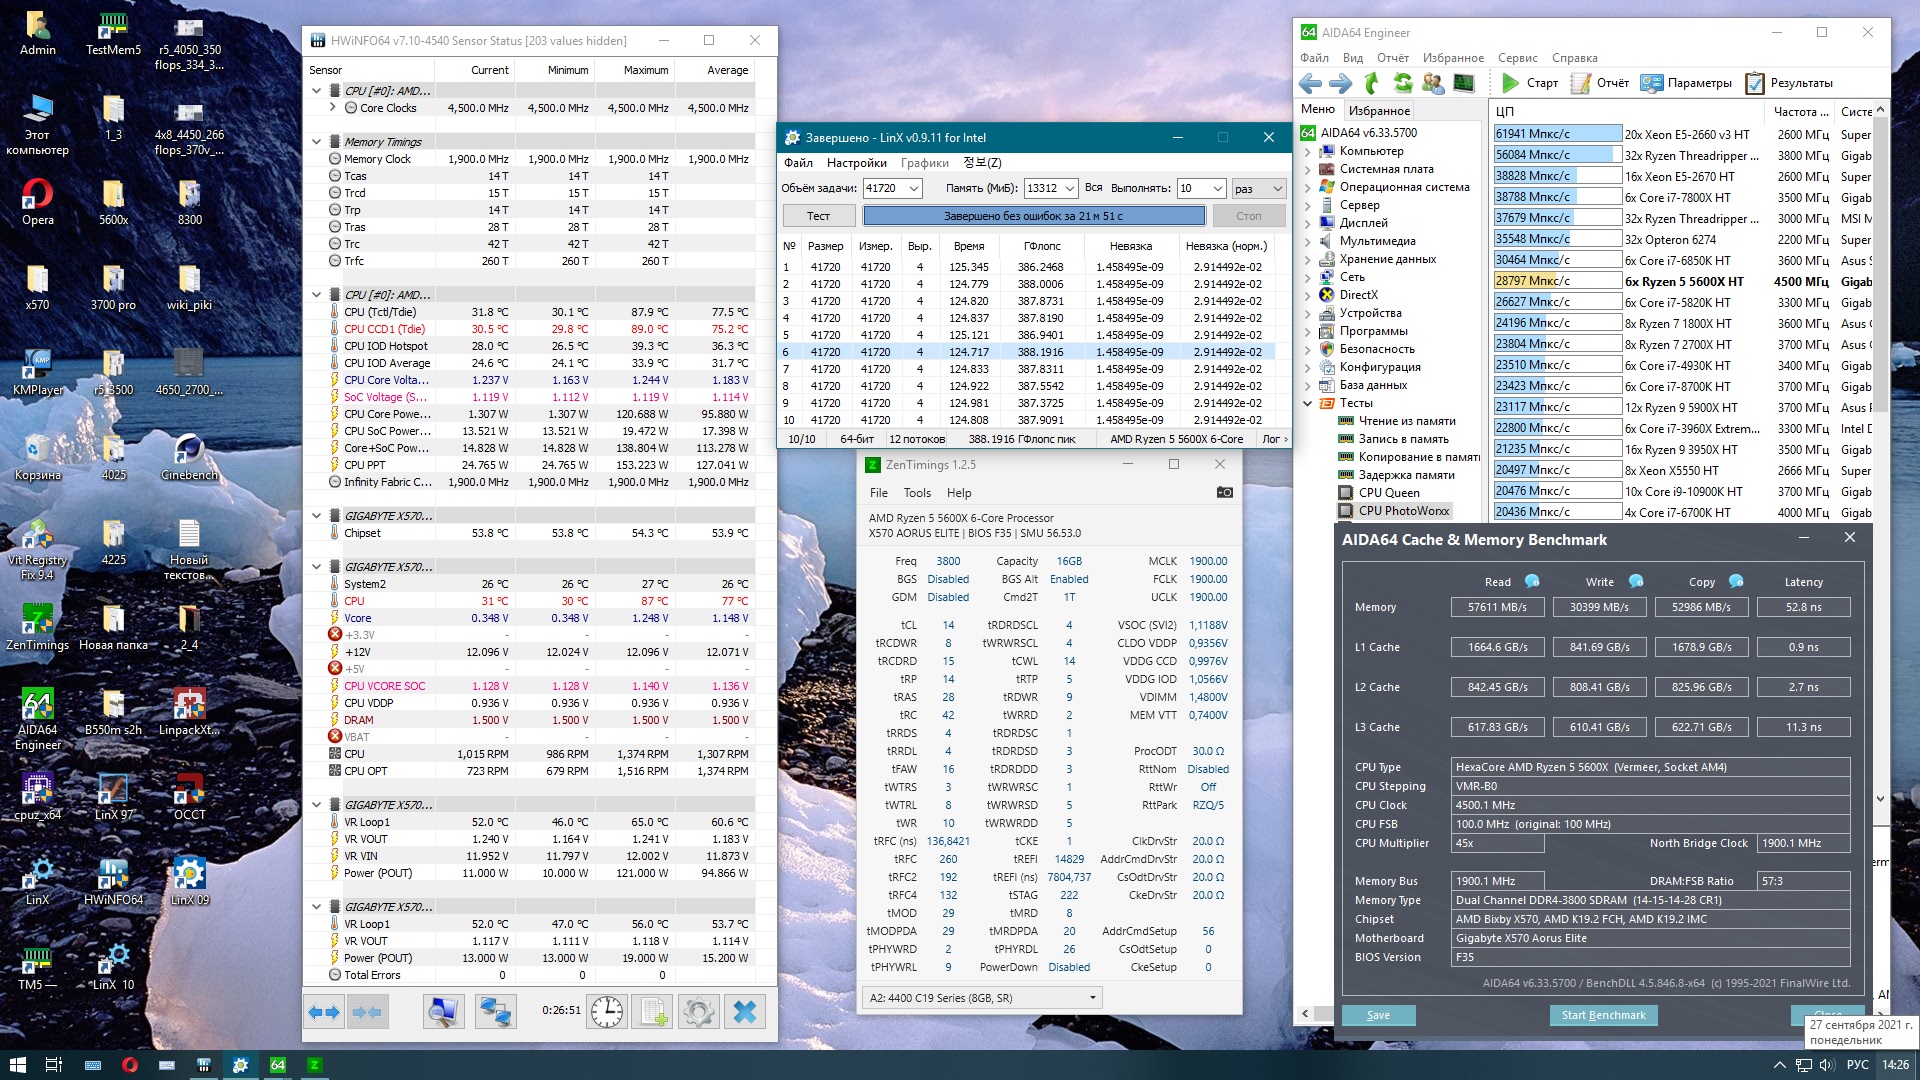Click HWiNFO clock reset timer icon
This screenshot has width=1920, height=1080.
click(607, 1012)
